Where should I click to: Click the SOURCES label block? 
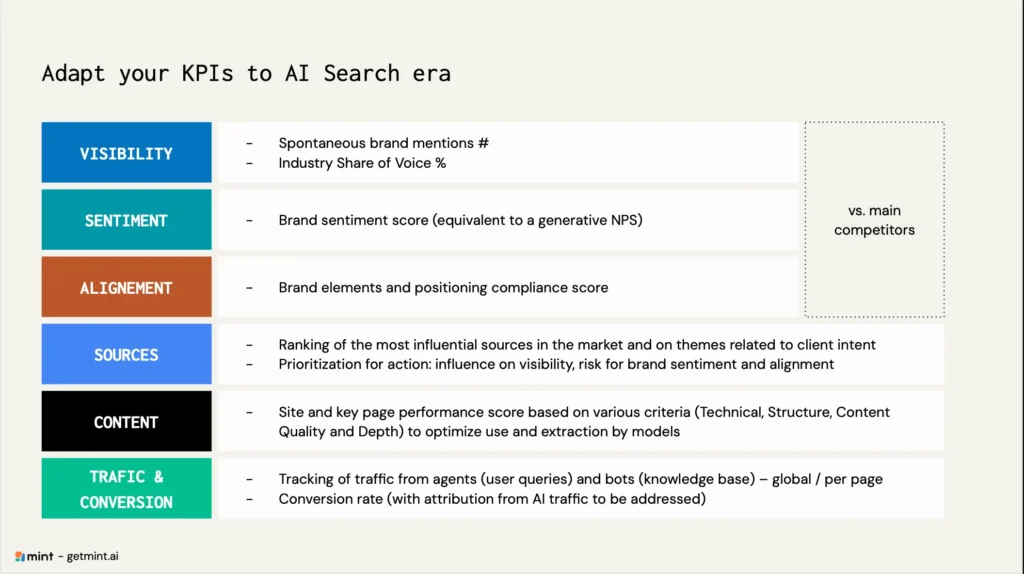point(126,355)
